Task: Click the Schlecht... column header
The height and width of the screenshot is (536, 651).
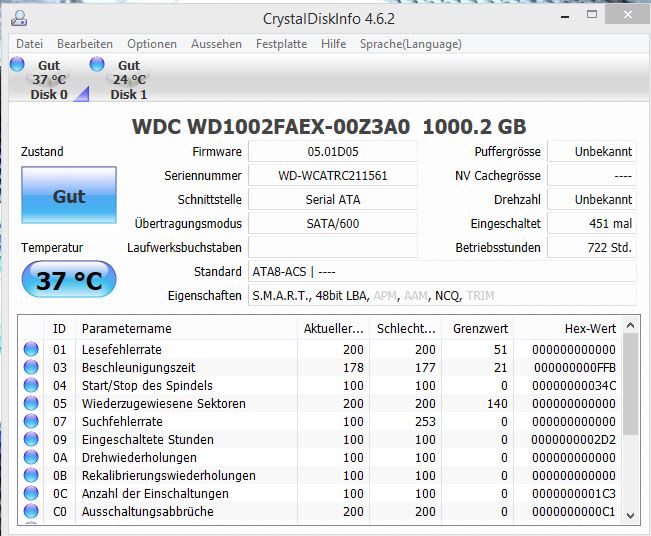Action: coord(406,328)
